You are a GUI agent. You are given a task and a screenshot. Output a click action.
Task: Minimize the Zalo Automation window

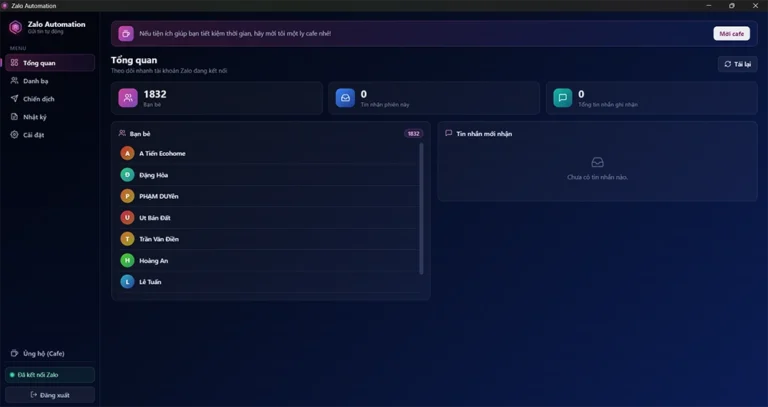[x=709, y=6]
